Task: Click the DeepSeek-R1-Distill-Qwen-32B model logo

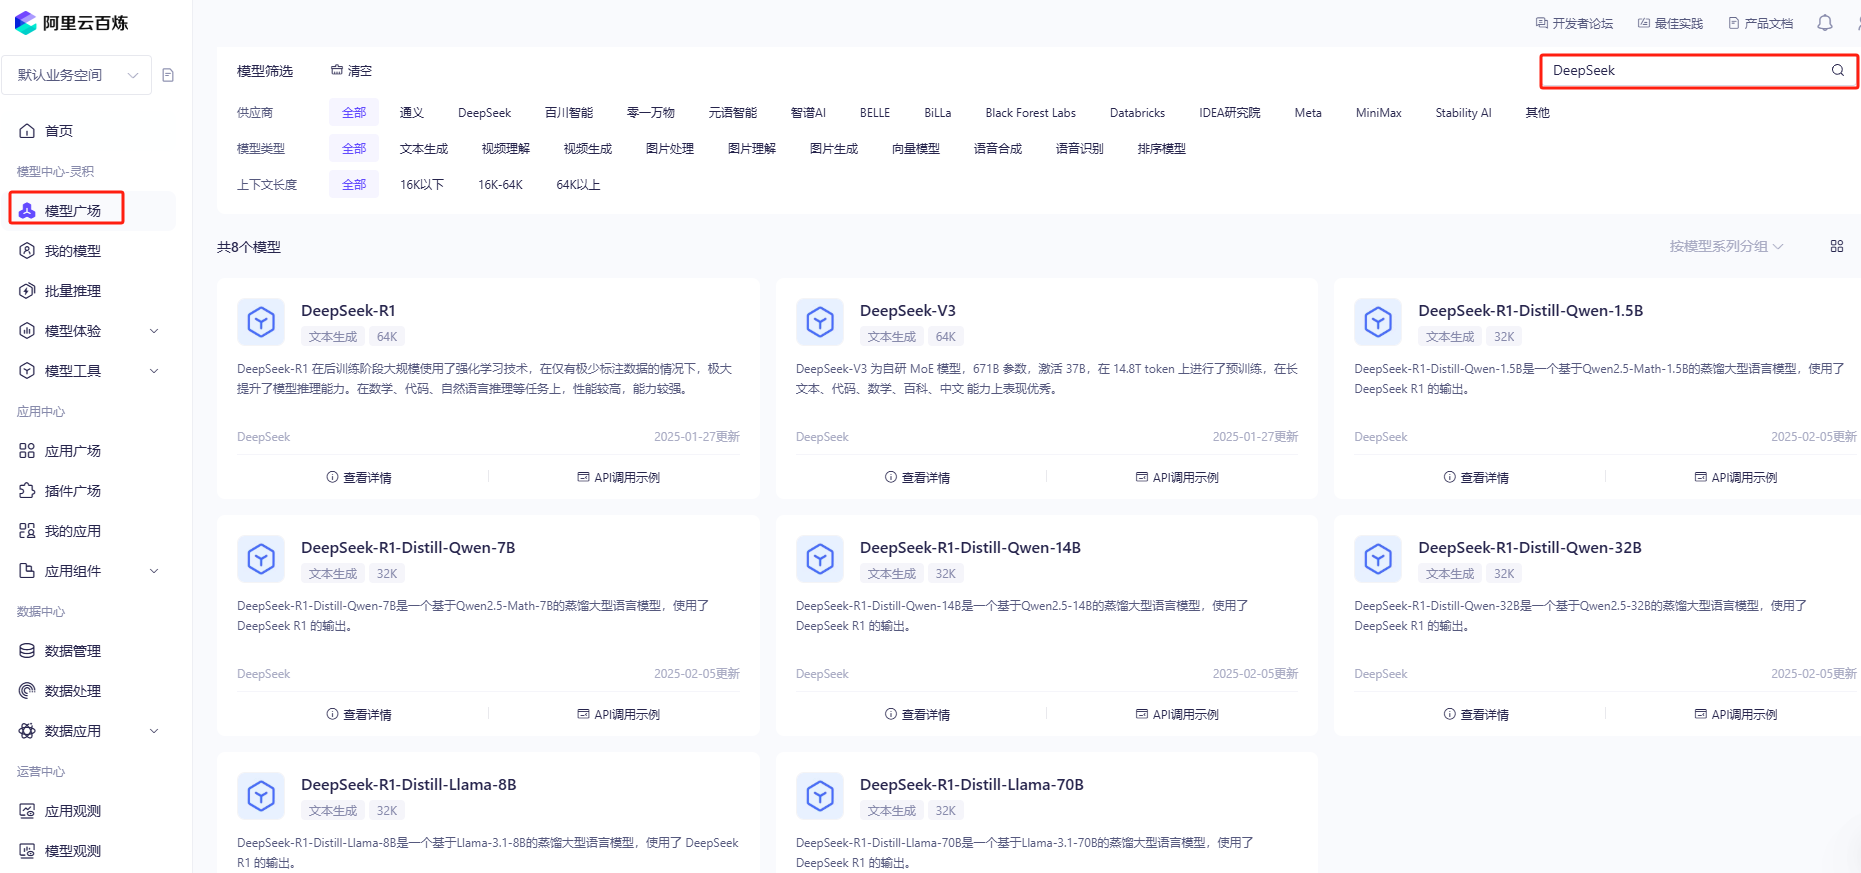Action: (1378, 559)
